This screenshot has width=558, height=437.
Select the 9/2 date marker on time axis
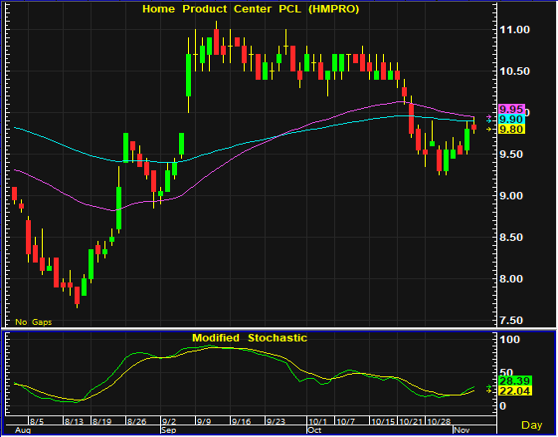click(169, 422)
